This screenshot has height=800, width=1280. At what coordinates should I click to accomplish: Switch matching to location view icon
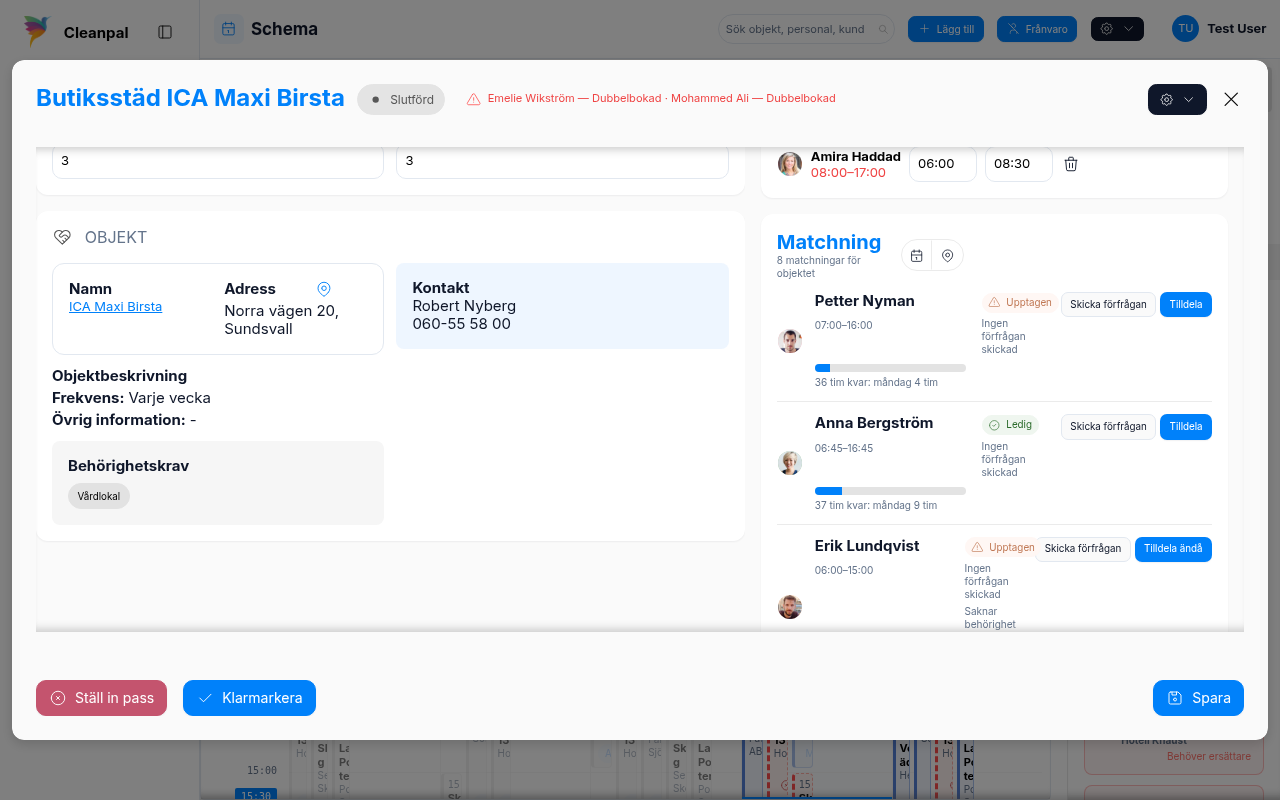(x=947, y=255)
